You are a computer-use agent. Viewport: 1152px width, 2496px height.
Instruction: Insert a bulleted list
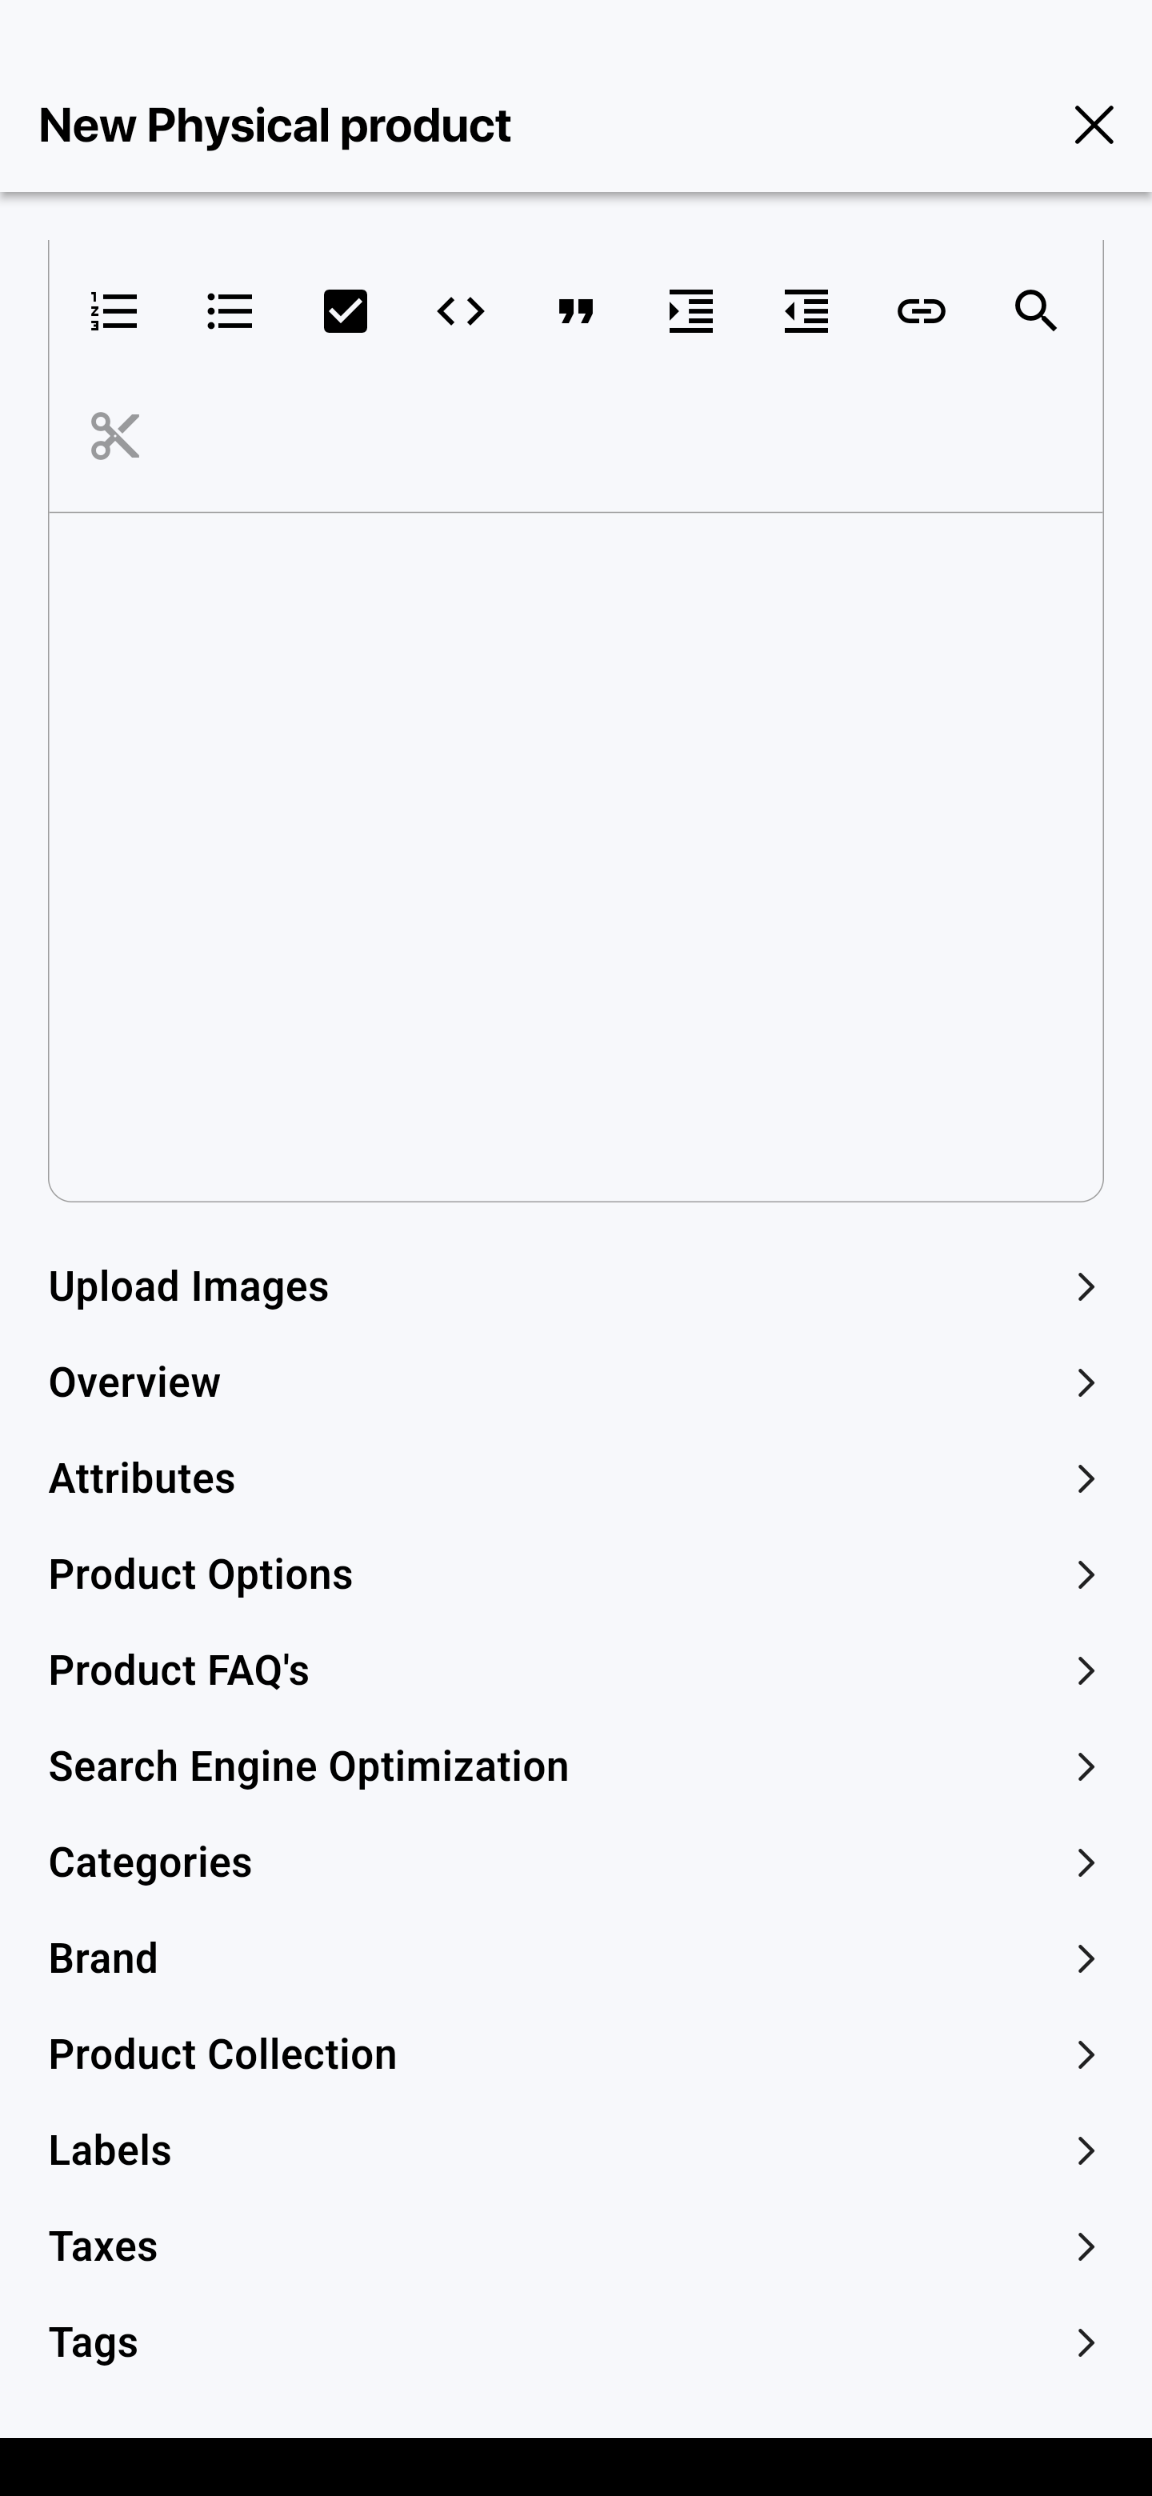pos(230,311)
